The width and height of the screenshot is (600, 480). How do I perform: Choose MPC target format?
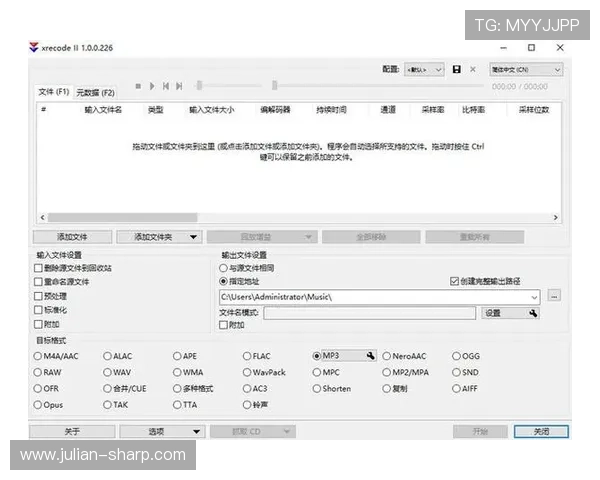[x=316, y=372]
